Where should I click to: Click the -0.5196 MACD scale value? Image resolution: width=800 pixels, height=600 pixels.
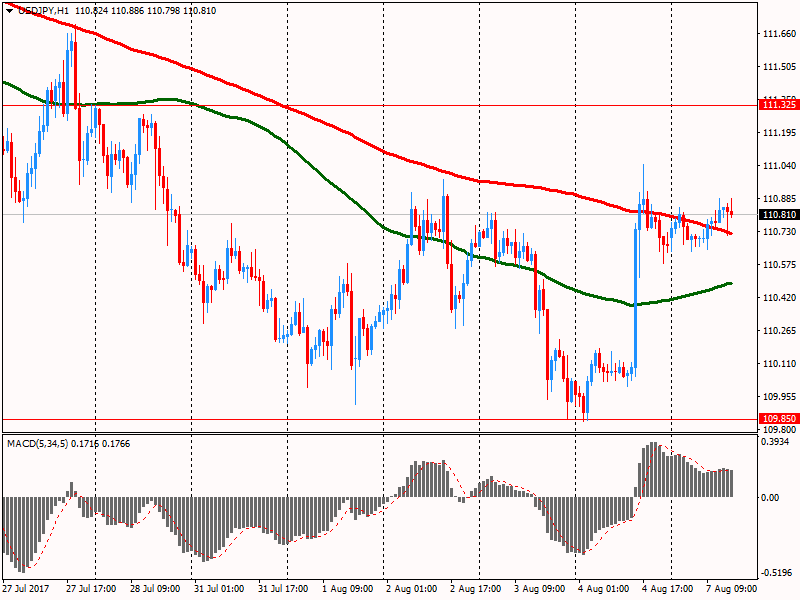pos(777,572)
